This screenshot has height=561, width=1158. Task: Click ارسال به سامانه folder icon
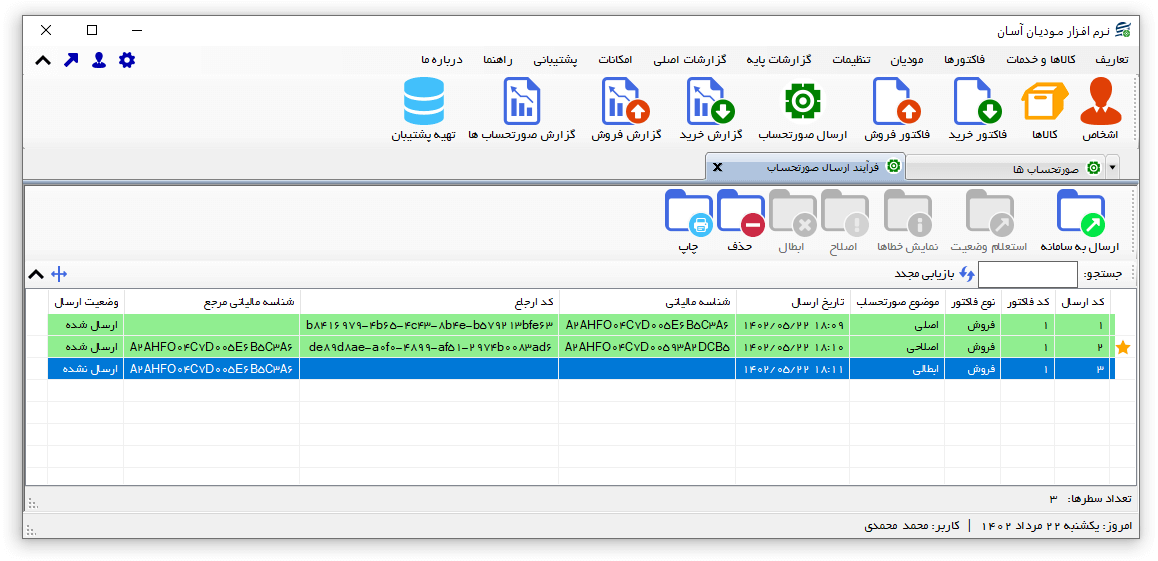(1081, 213)
